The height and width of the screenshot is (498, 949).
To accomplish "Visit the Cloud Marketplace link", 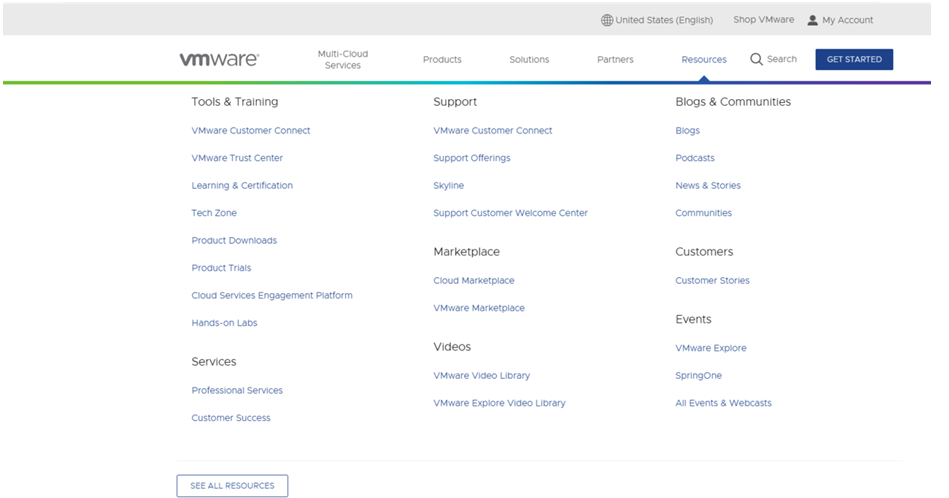I will tap(473, 281).
